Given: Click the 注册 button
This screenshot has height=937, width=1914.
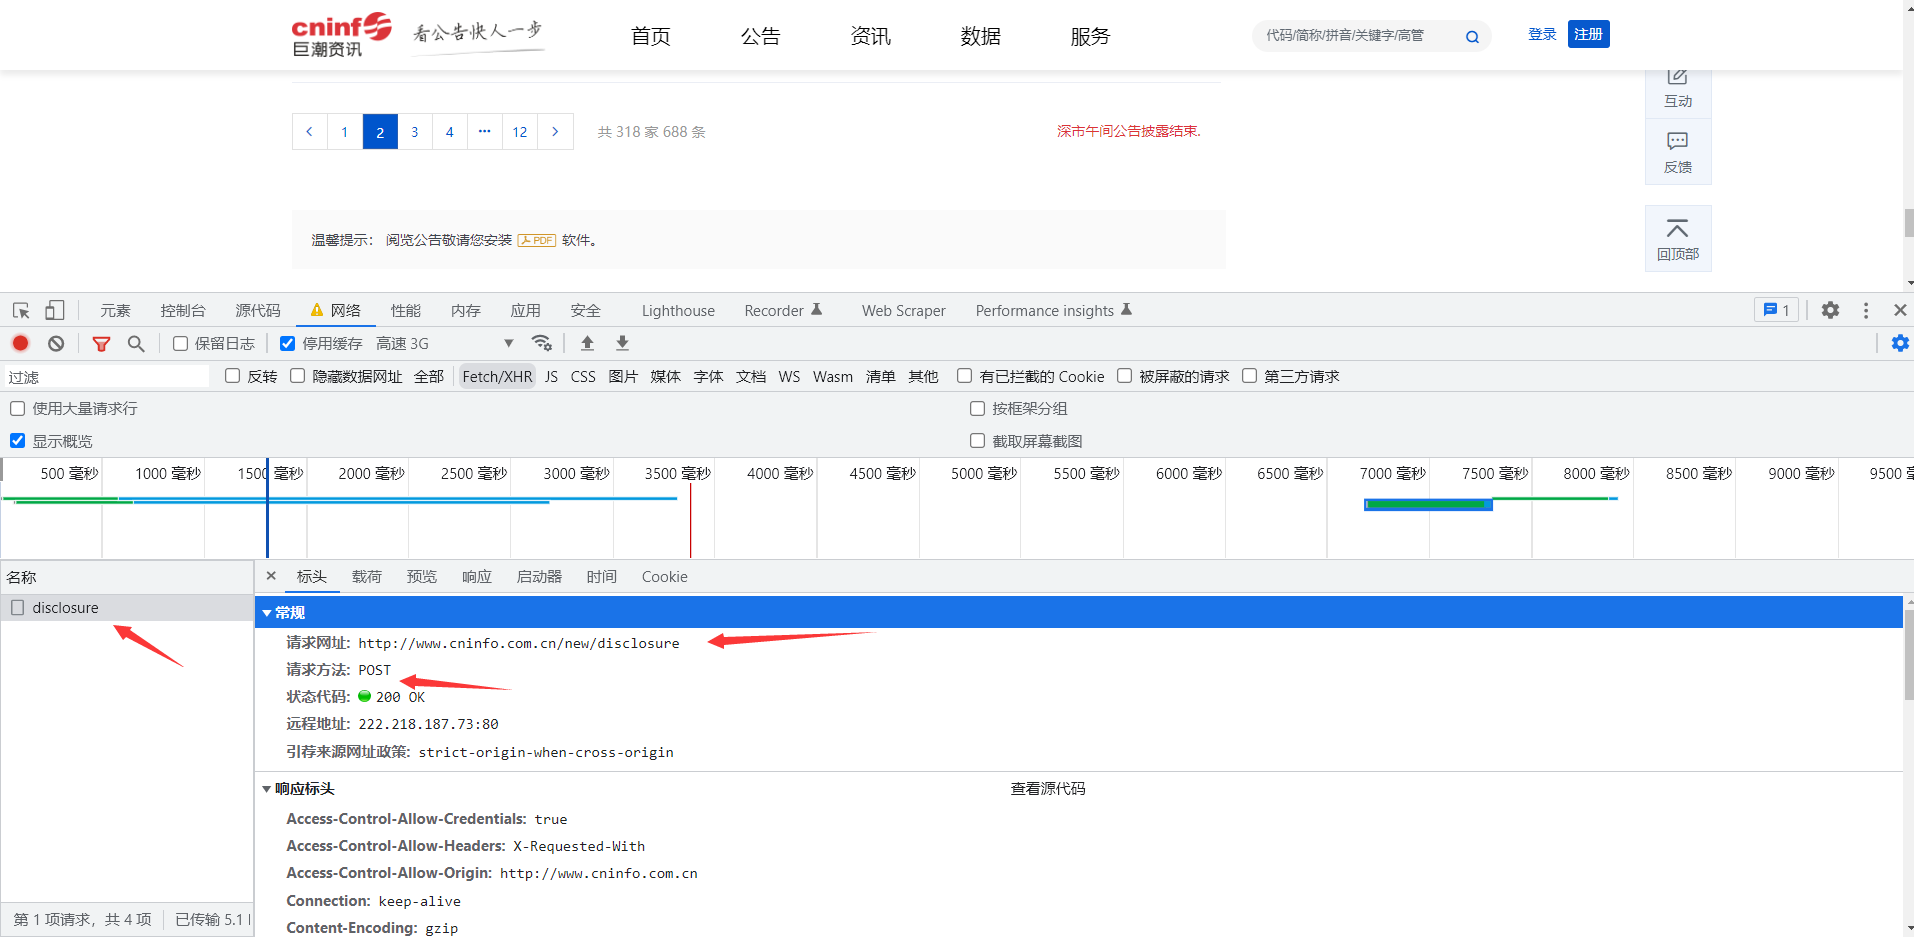Looking at the screenshot, I should point(1588,34).
